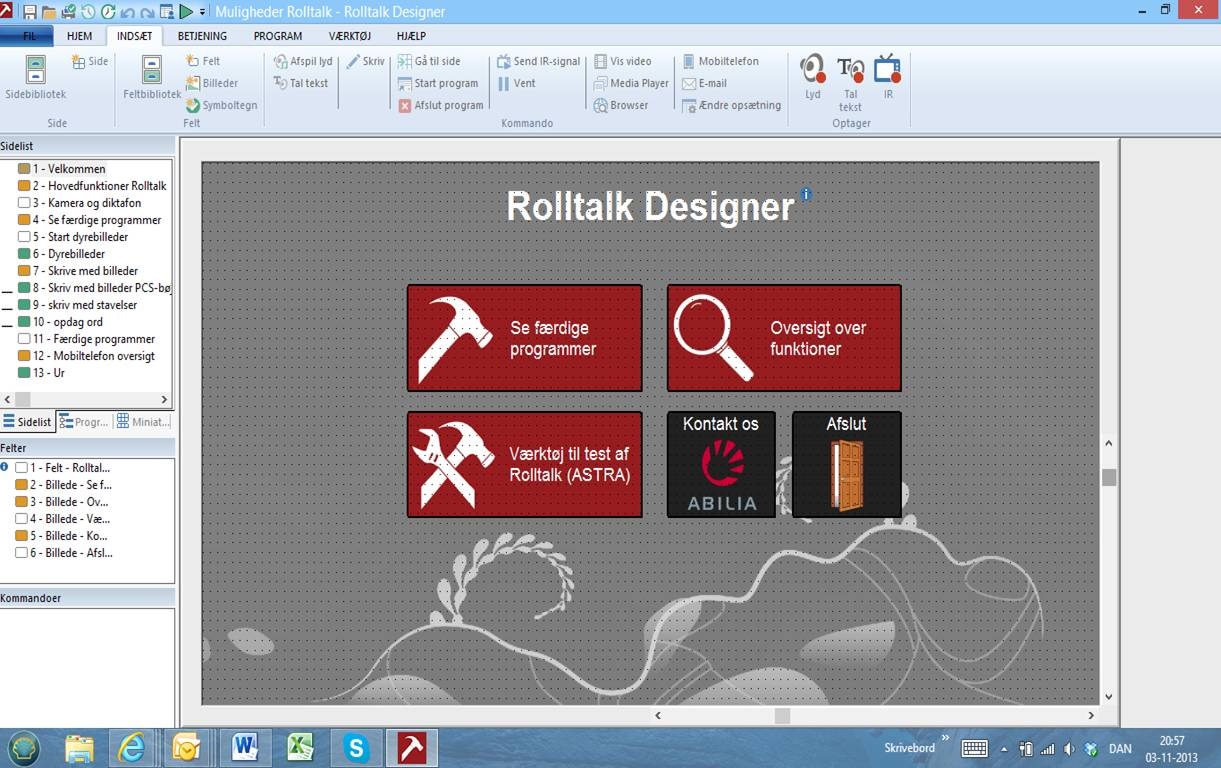Insert a Symboltegn symbol
This screenshot has height=768, width=1221.
point(222,105)
